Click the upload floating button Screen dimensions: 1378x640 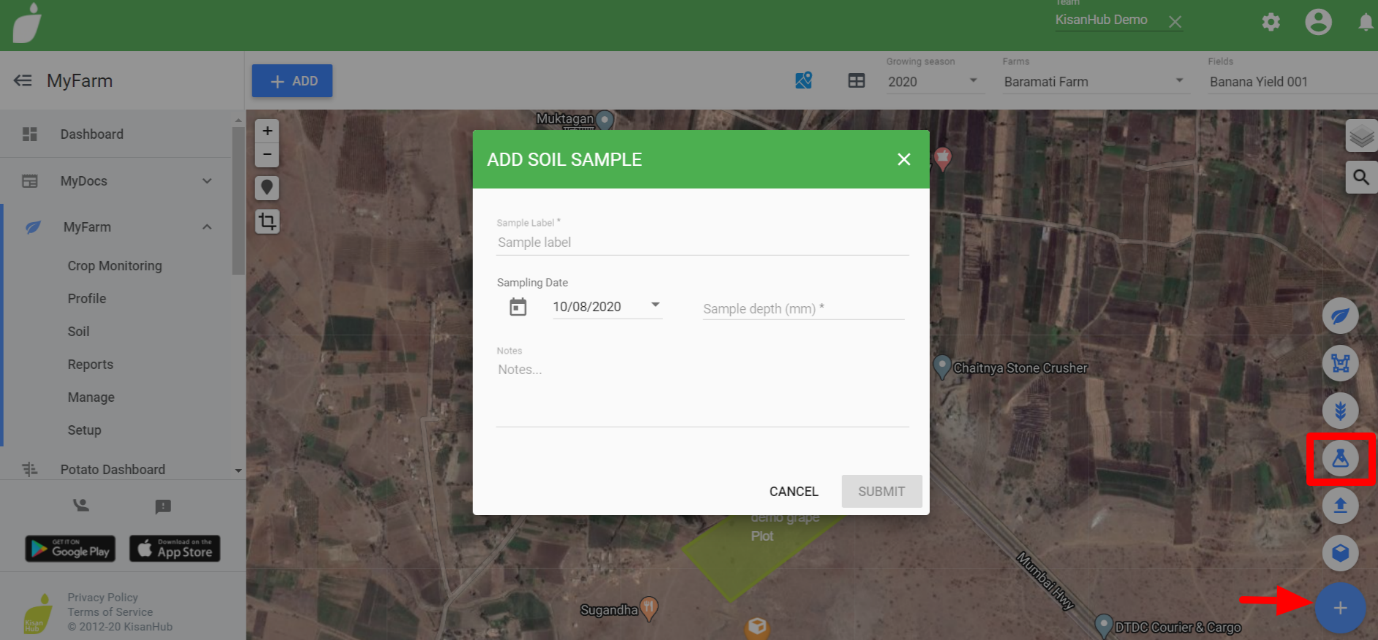(x=1340, y=505)
